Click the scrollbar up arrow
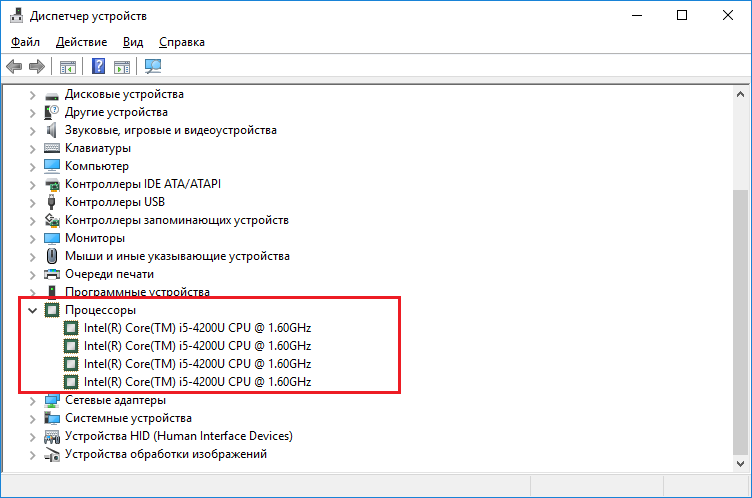This screenshot has width=752, height=498. point(740,94)
